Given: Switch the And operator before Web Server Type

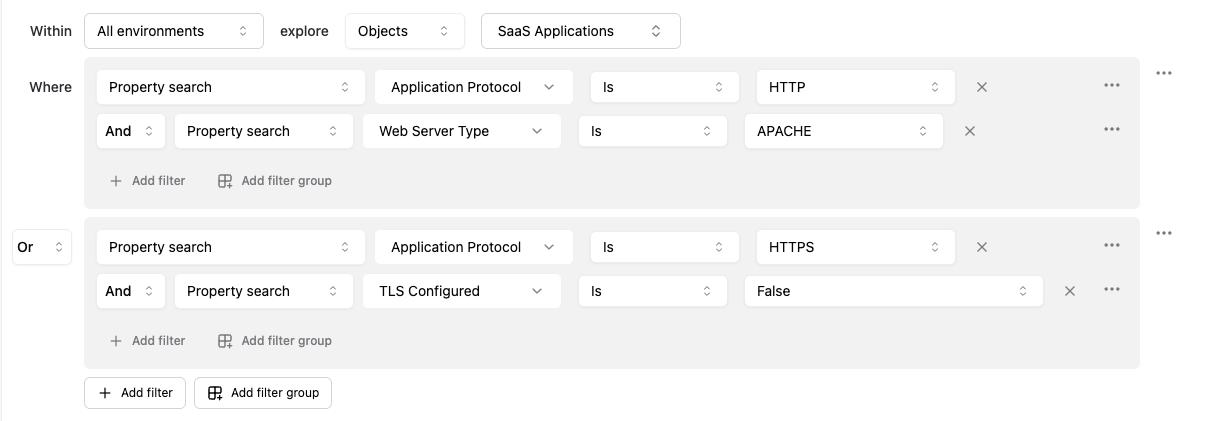Looking at the screenshot, I should tap(130, 131).
